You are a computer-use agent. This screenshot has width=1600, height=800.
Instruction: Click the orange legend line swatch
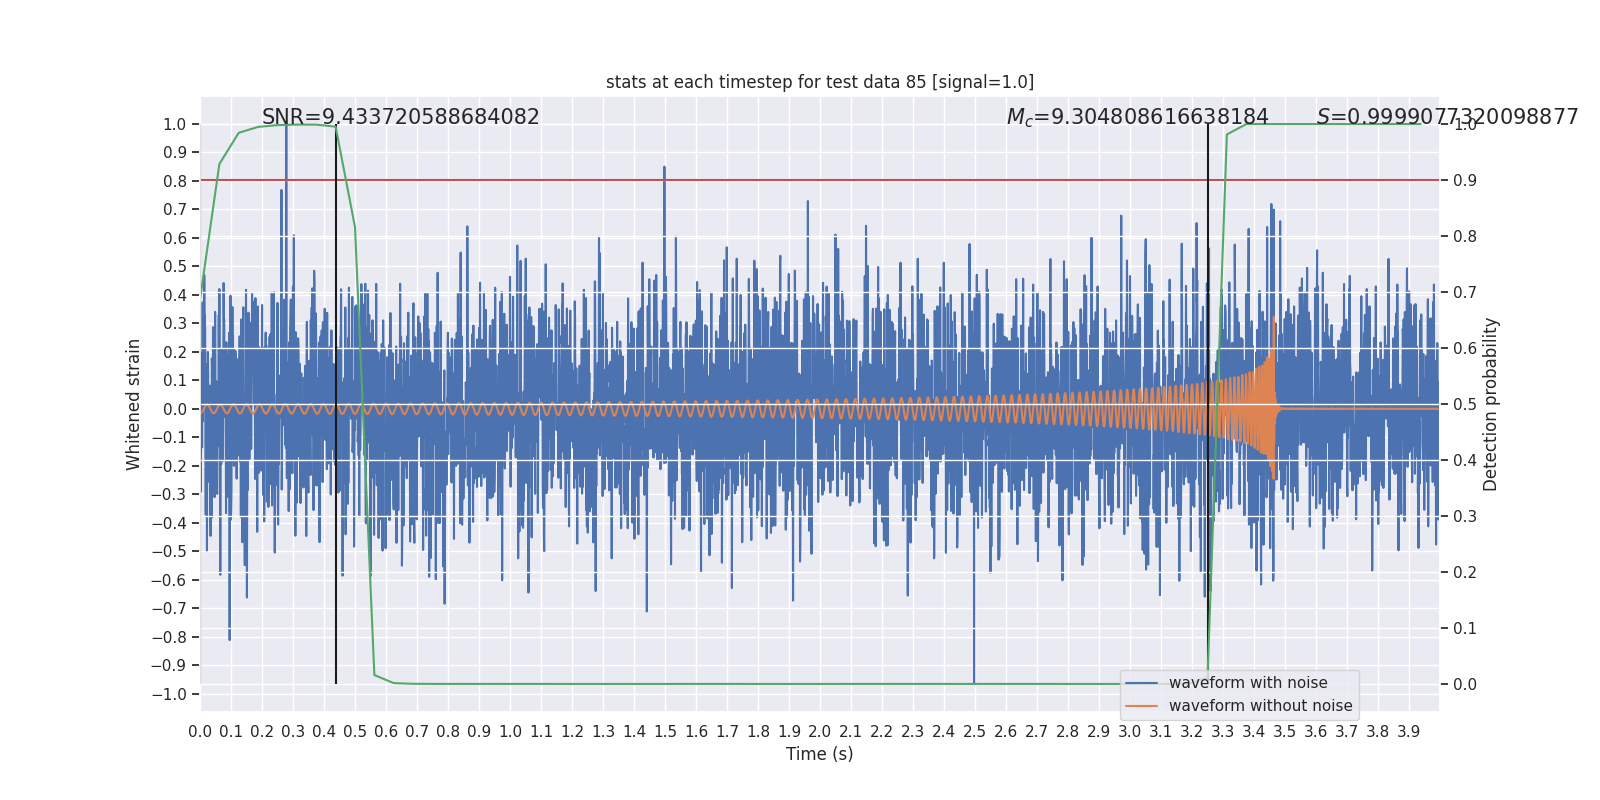(1142, 706)
